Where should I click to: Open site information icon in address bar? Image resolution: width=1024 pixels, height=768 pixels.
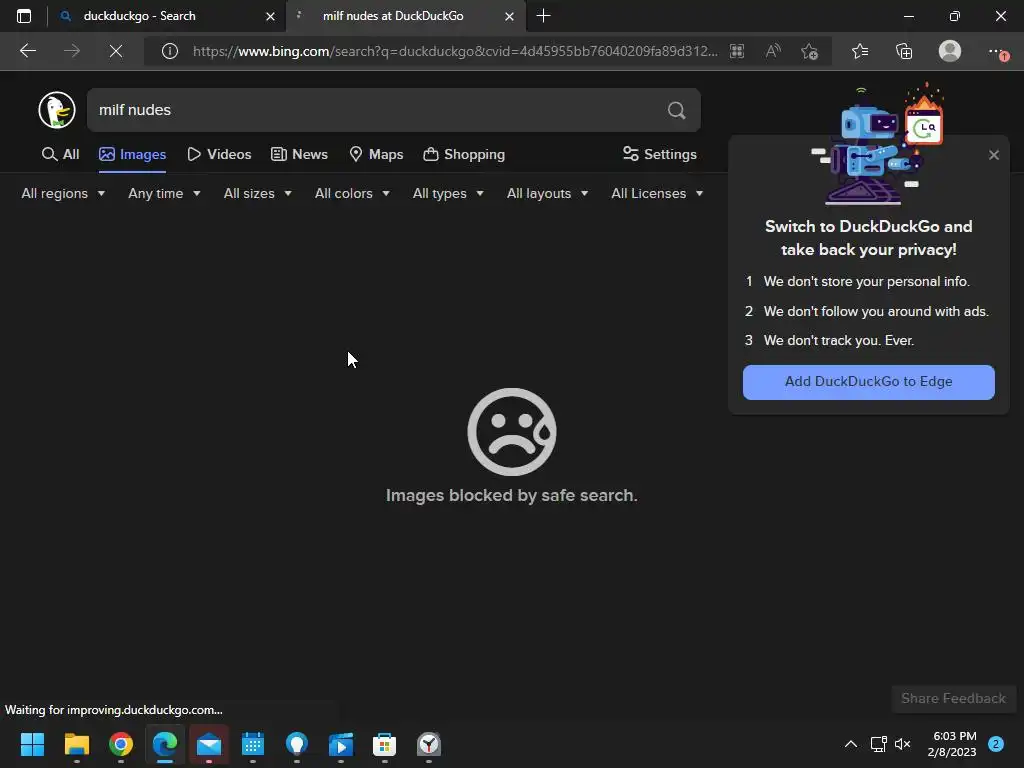point(170,51)
